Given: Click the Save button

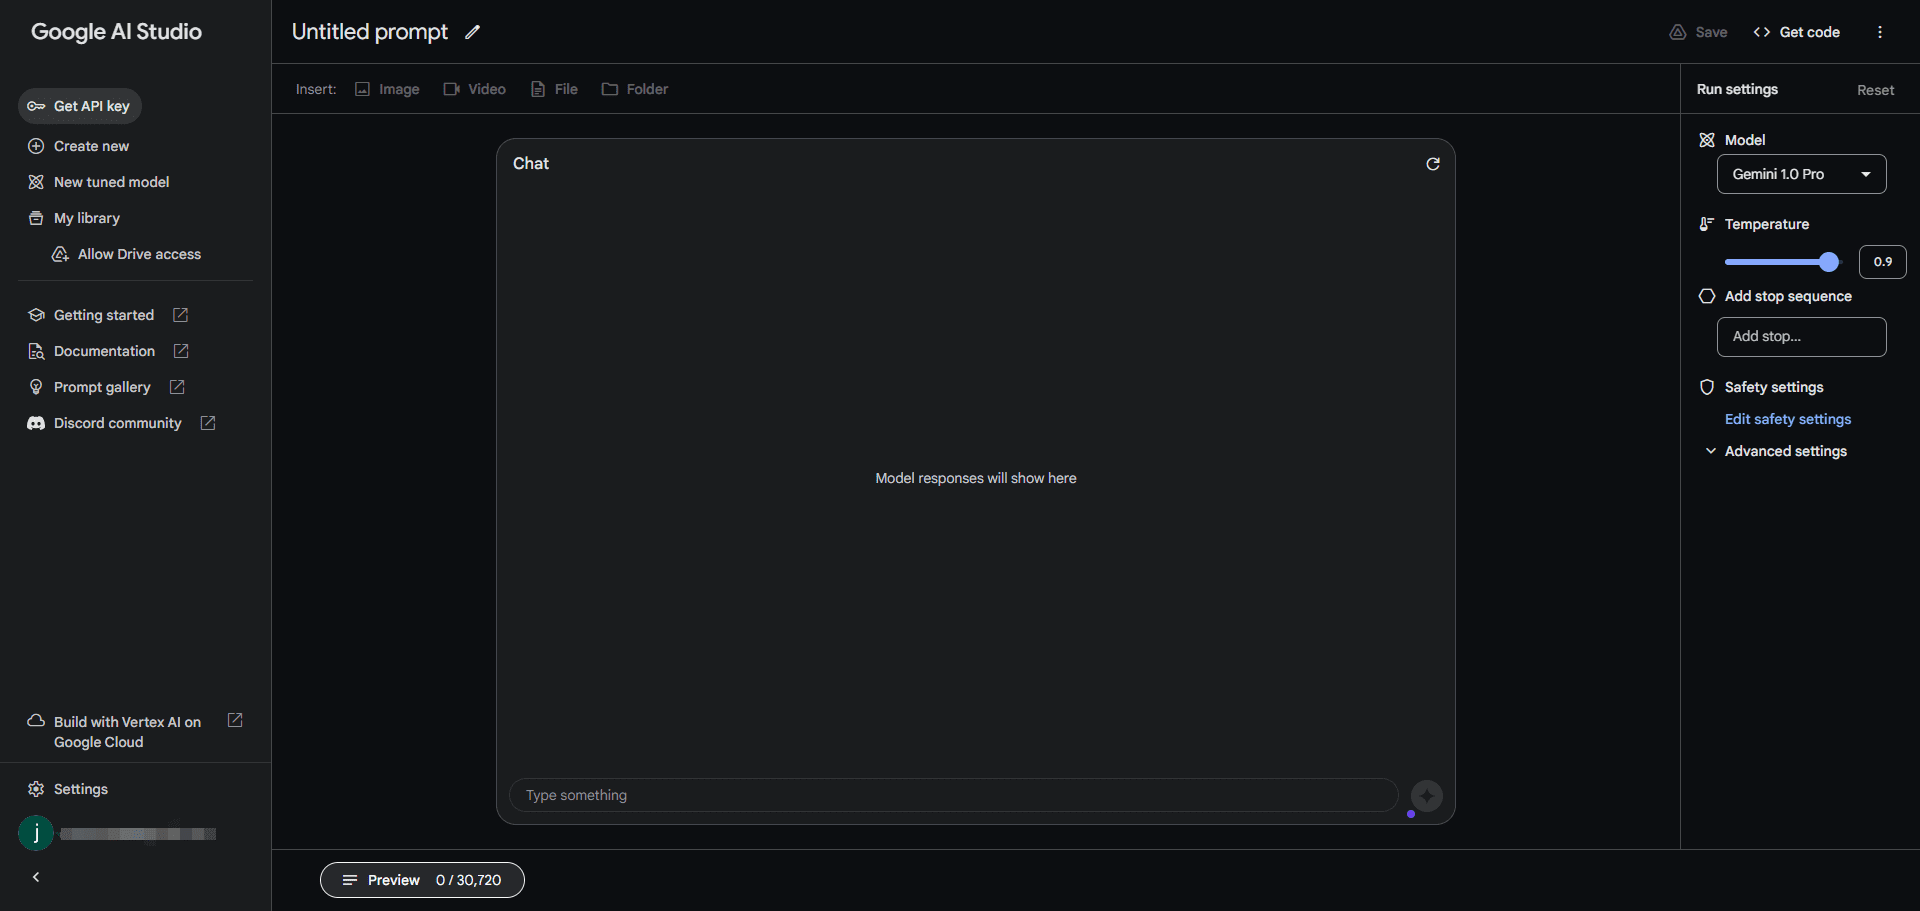Looking at the screenshot, I should click(x=1699, y=32).
